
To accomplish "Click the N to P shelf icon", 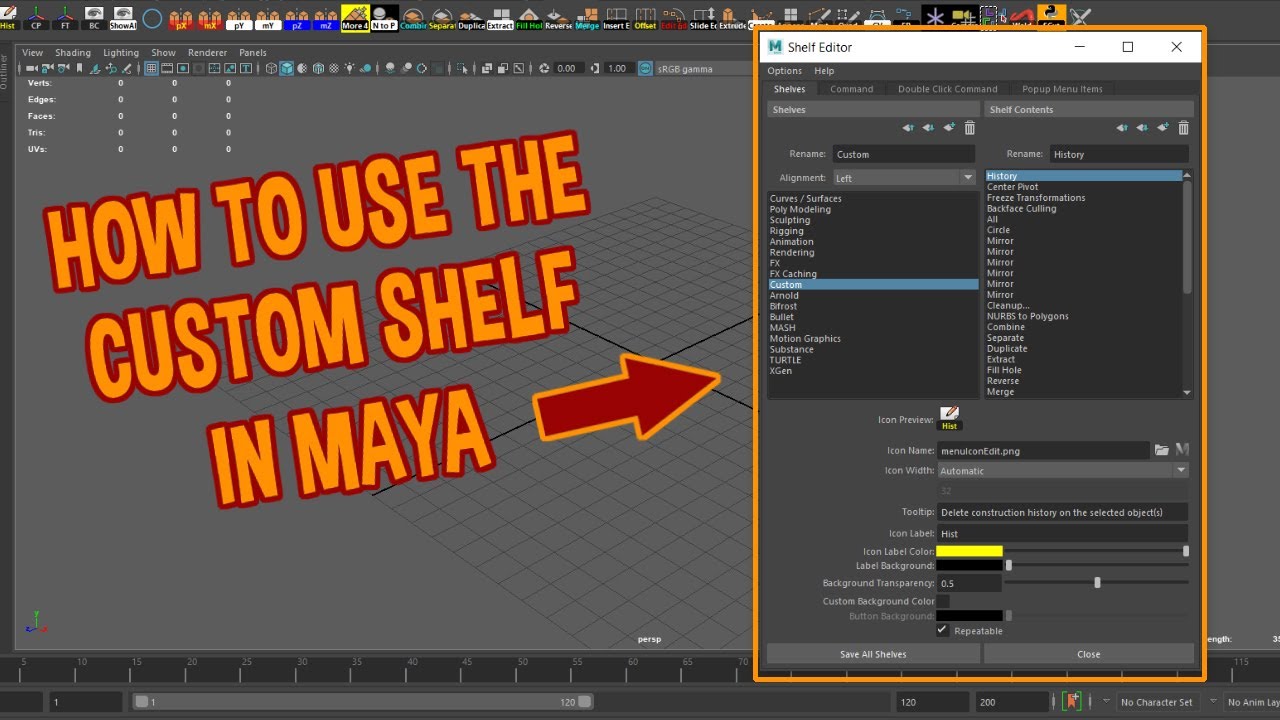I will (384, 18).
